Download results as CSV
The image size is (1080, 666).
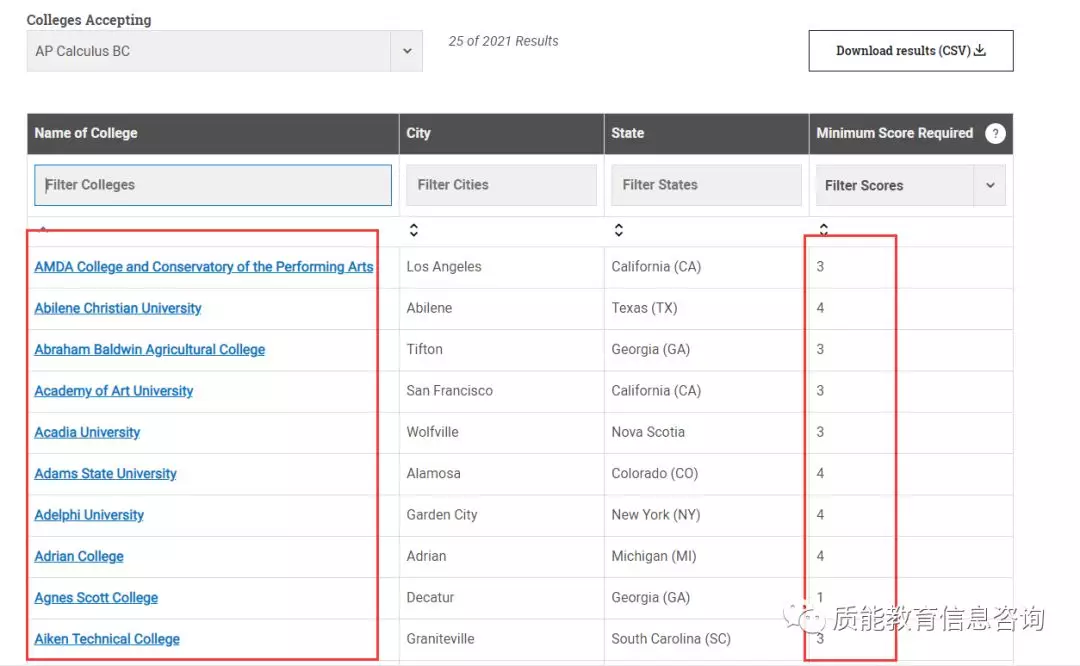911,50
